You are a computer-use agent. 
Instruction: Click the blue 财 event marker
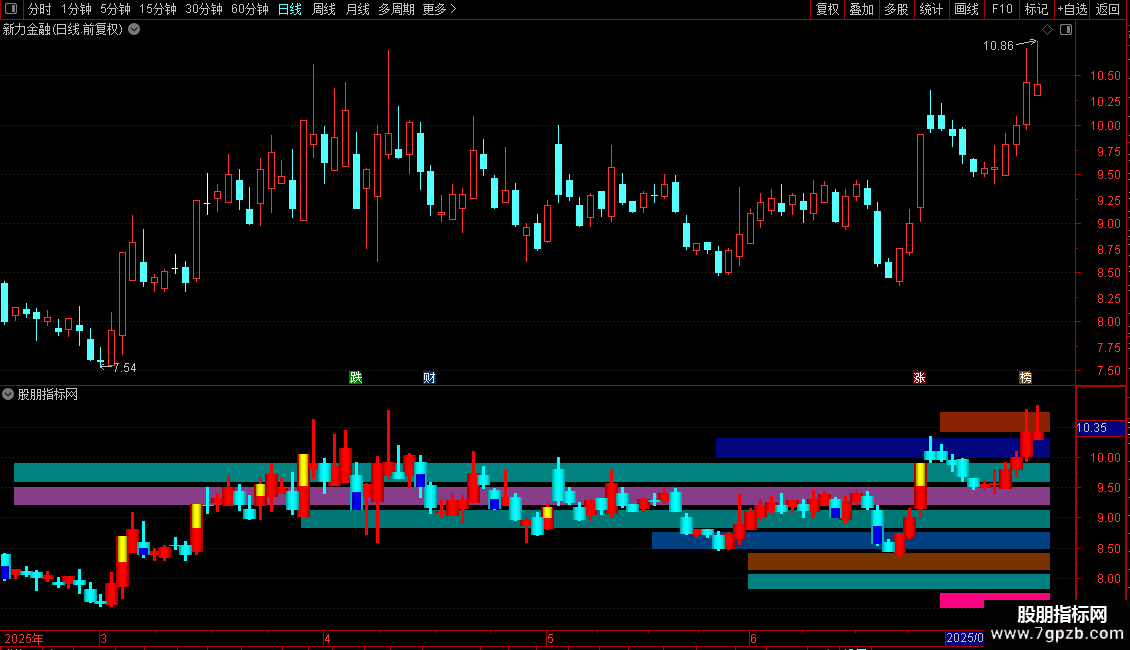pyautogui.click(x=429, y=378)
